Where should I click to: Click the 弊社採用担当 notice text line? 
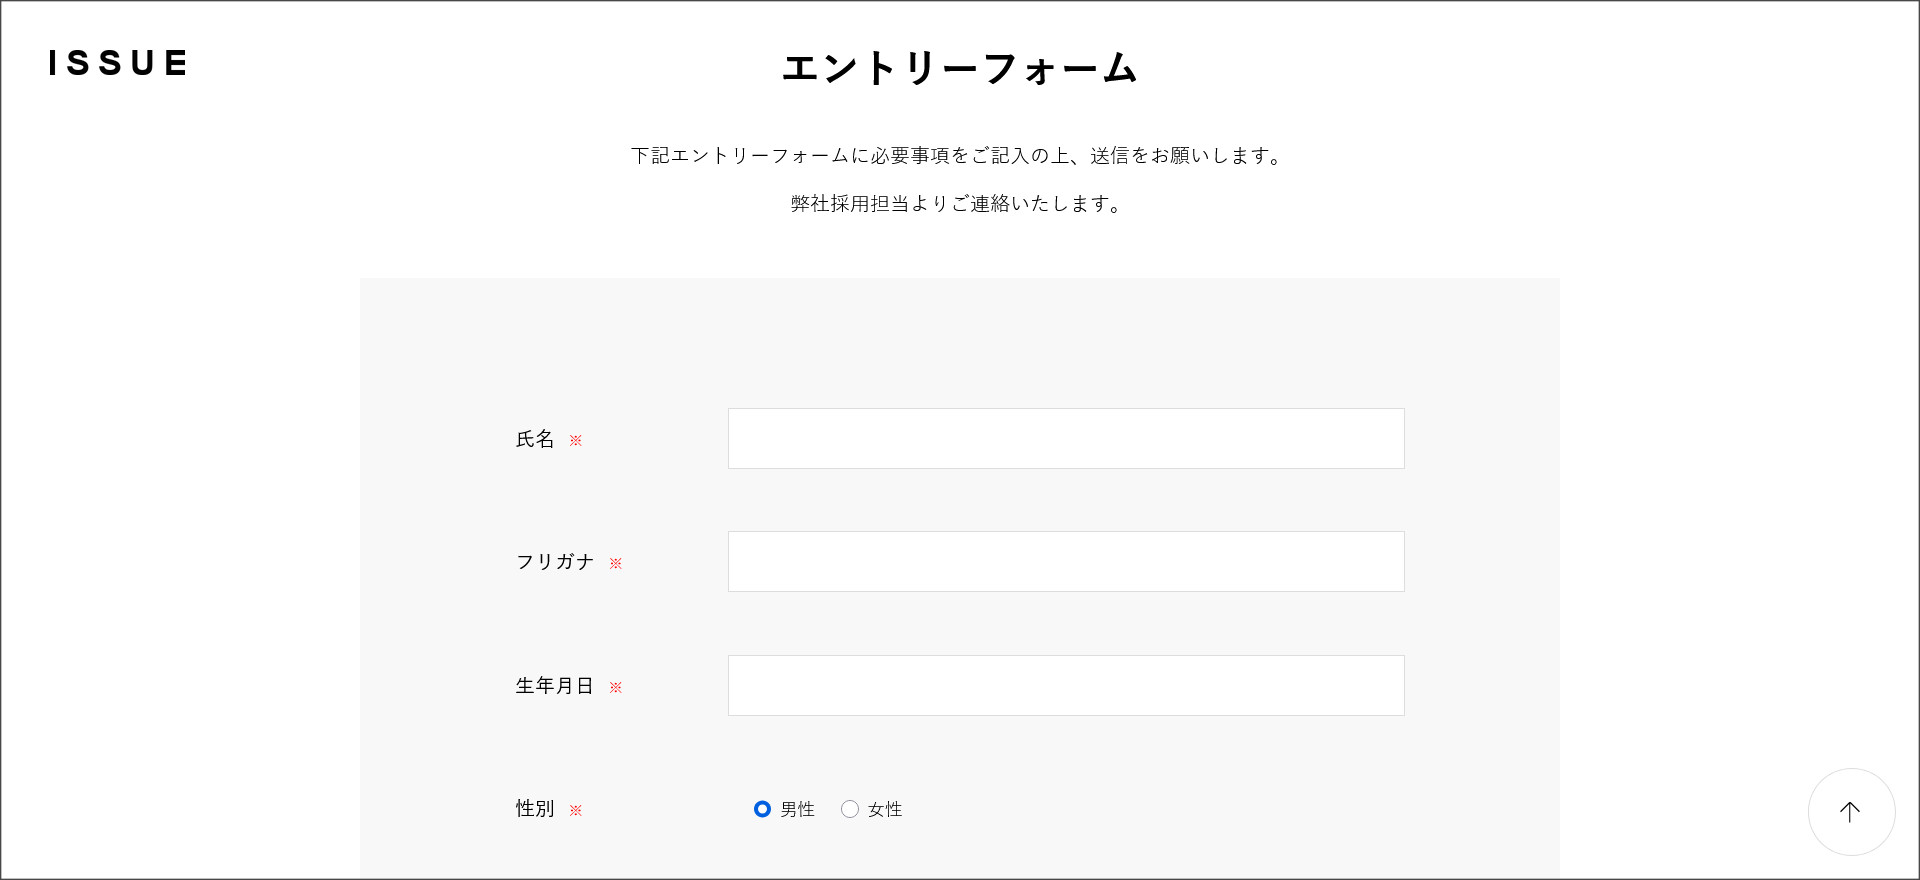(959, 204)
